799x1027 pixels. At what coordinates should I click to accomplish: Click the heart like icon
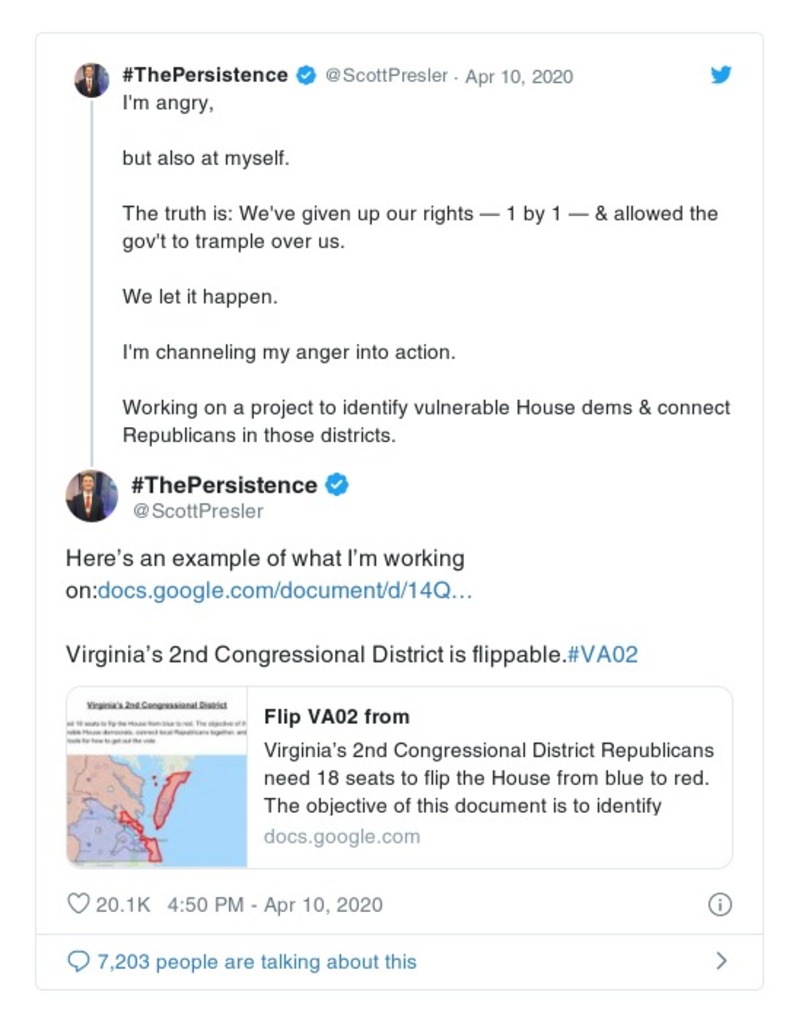pyautogui.click(x=78, y=904)
